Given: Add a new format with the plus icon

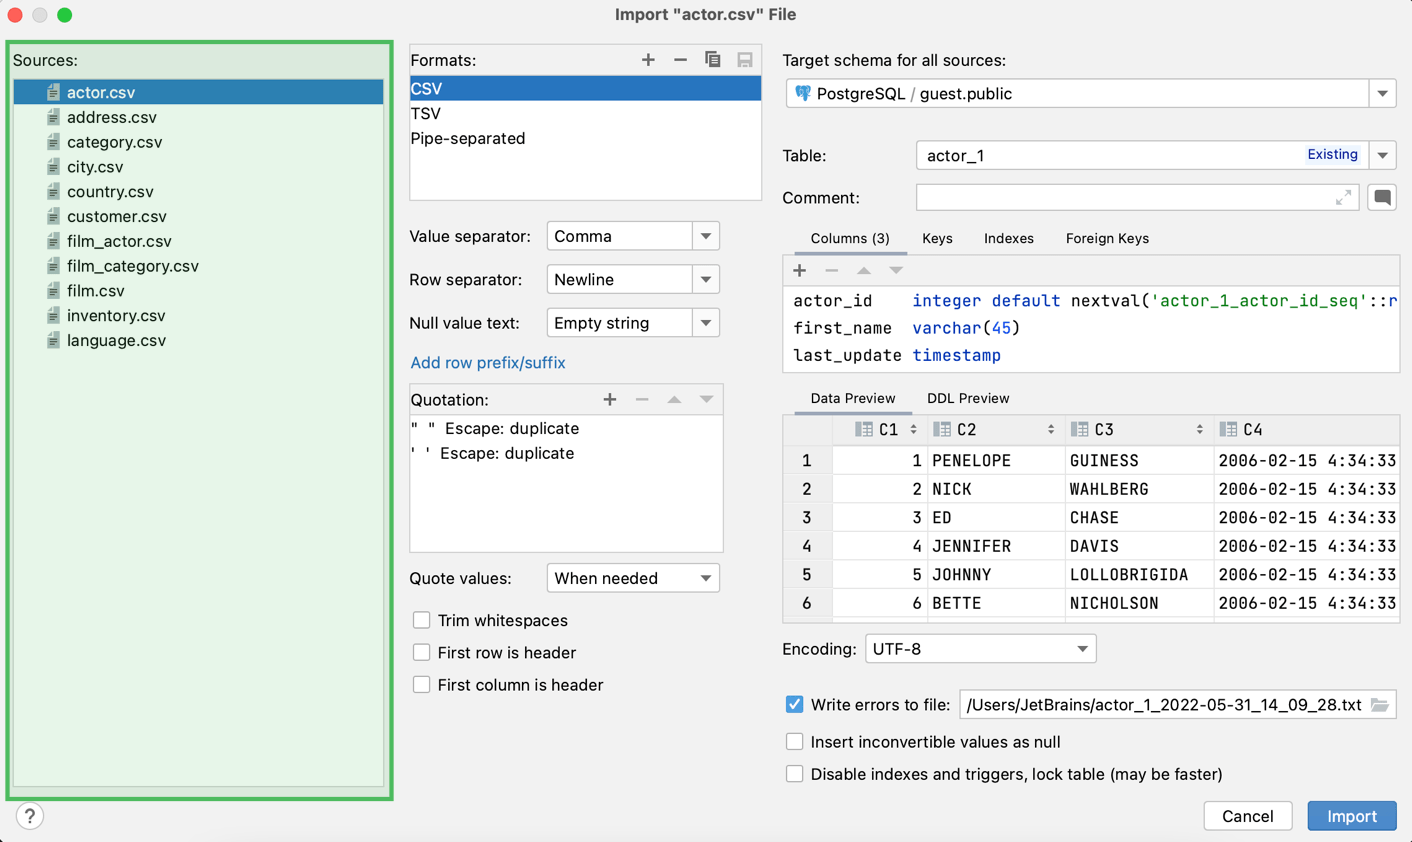Looking at the screenshot, I should tap(648, 59).
